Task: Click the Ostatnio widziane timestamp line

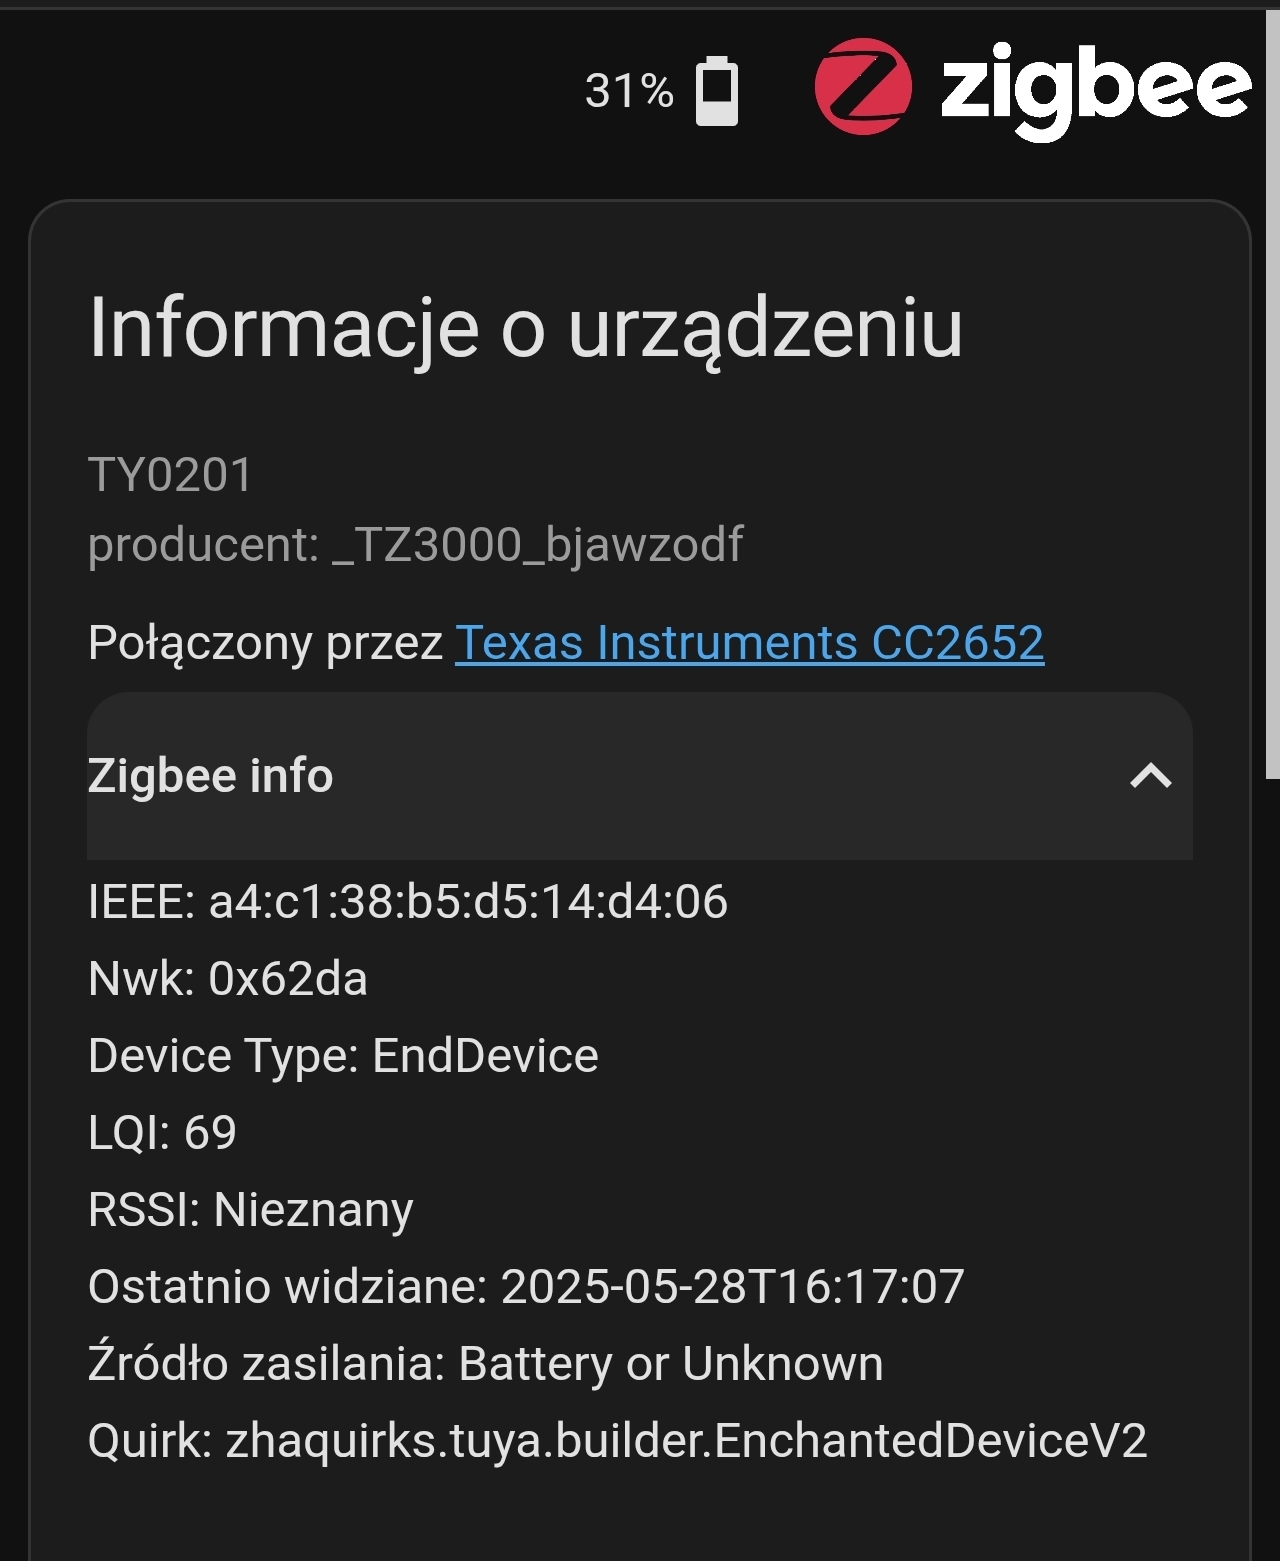Action: (x=525, y=1286)
